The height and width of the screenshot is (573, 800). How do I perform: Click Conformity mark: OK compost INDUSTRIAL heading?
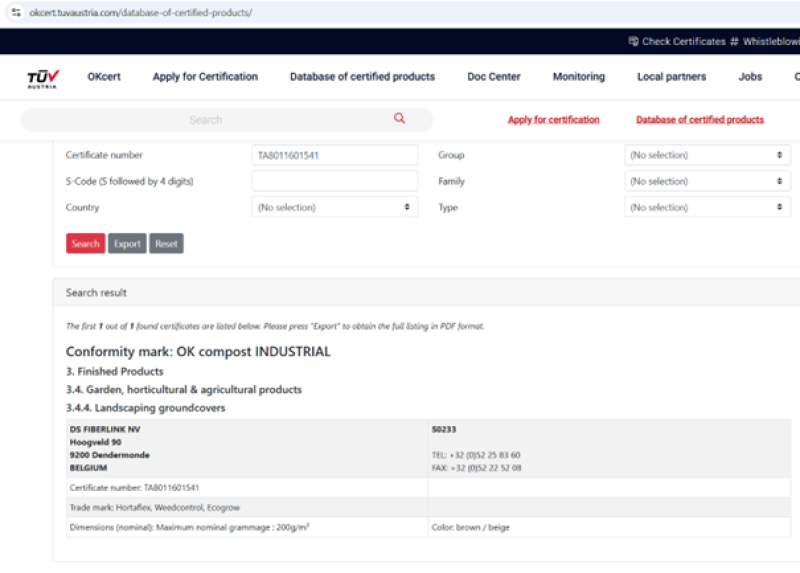tap(198, 352)
